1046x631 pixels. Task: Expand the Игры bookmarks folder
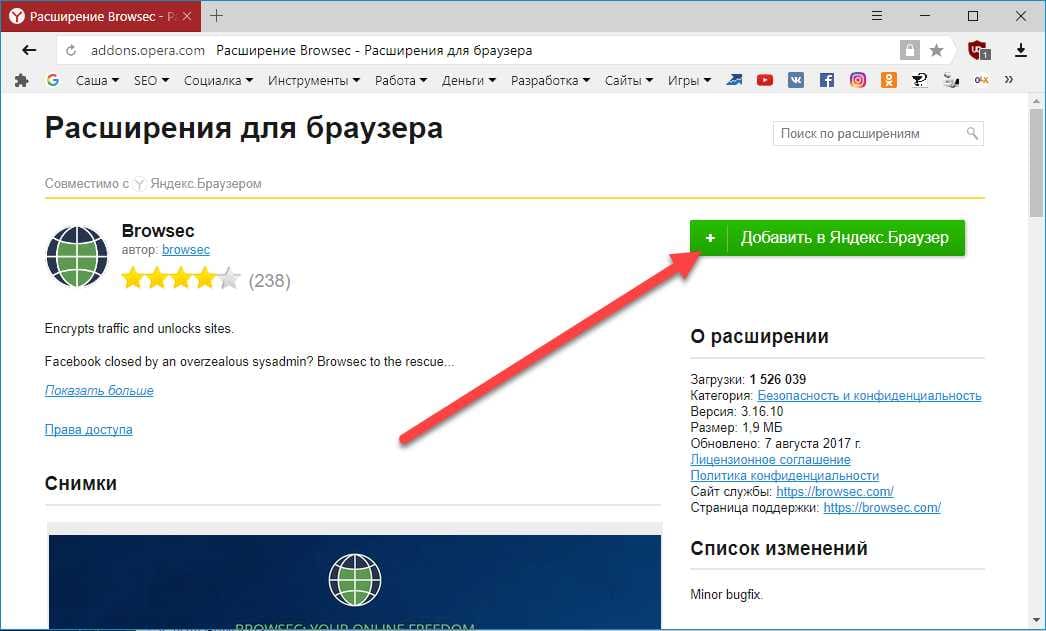tap(689, 81)
